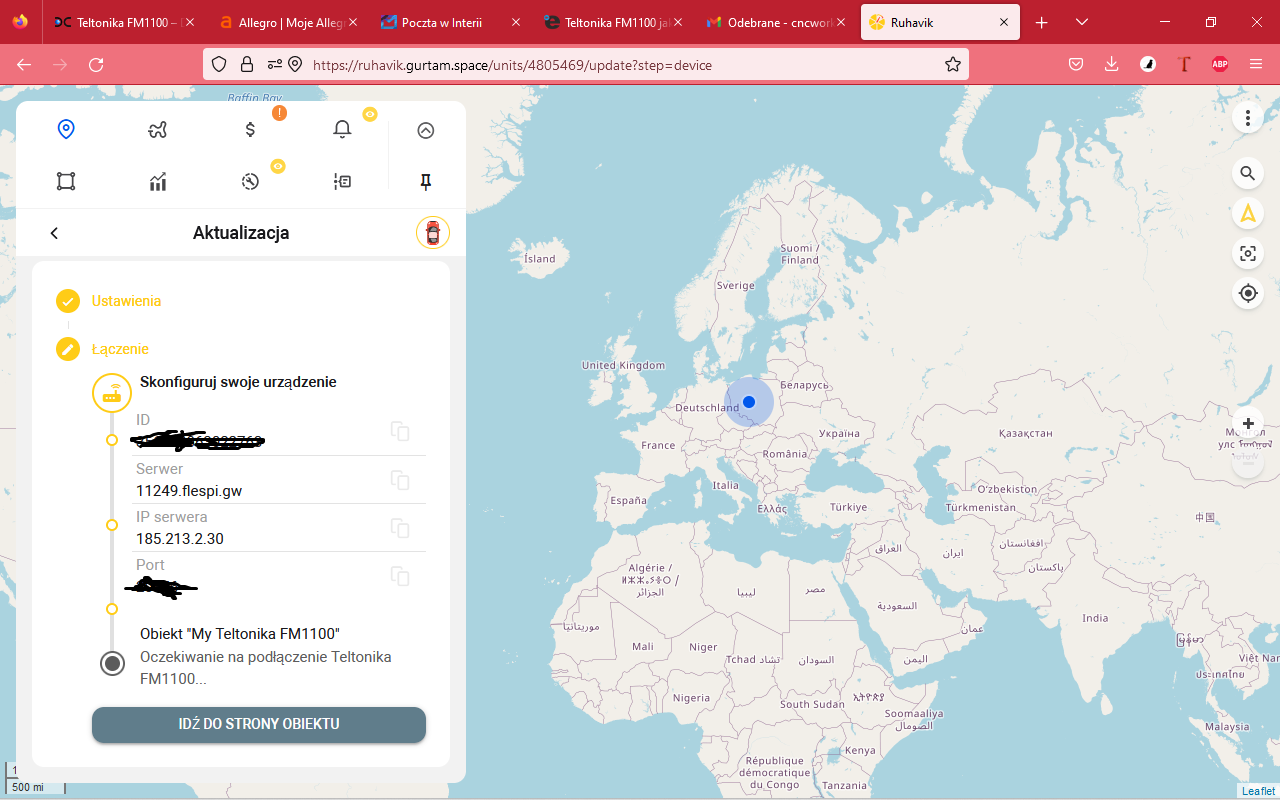Expand the list all tabs dropdown
The image size is (1280, 800).
coord(1082,22)
